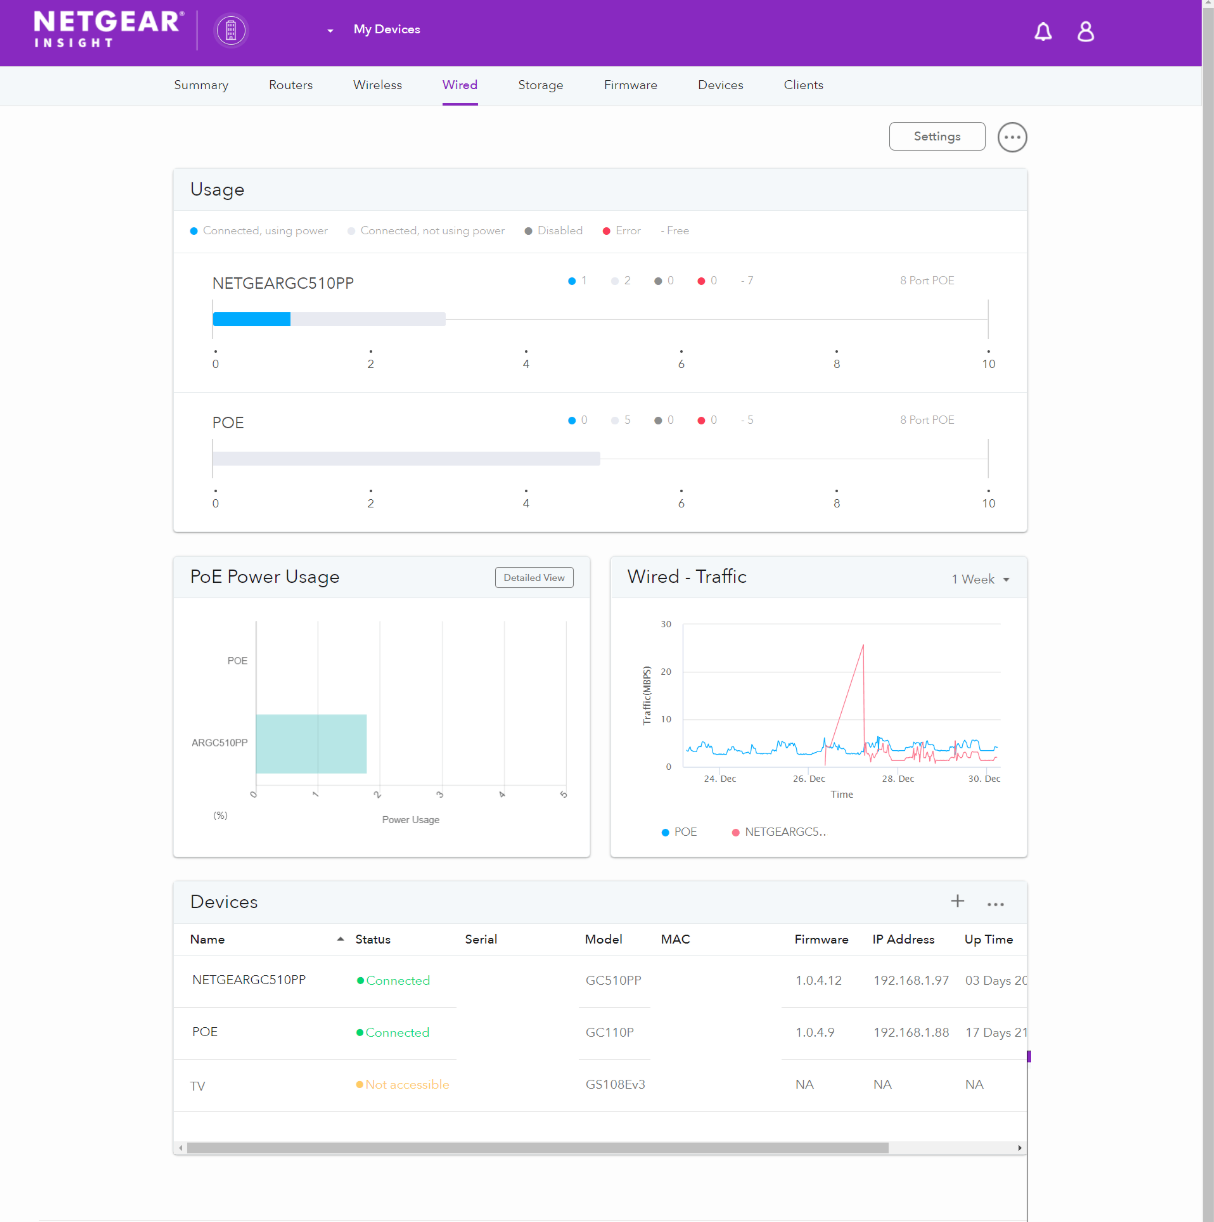Select the TV device name in table
This screenshot has width=1214, height=1222.
[x=198, y=1086]
